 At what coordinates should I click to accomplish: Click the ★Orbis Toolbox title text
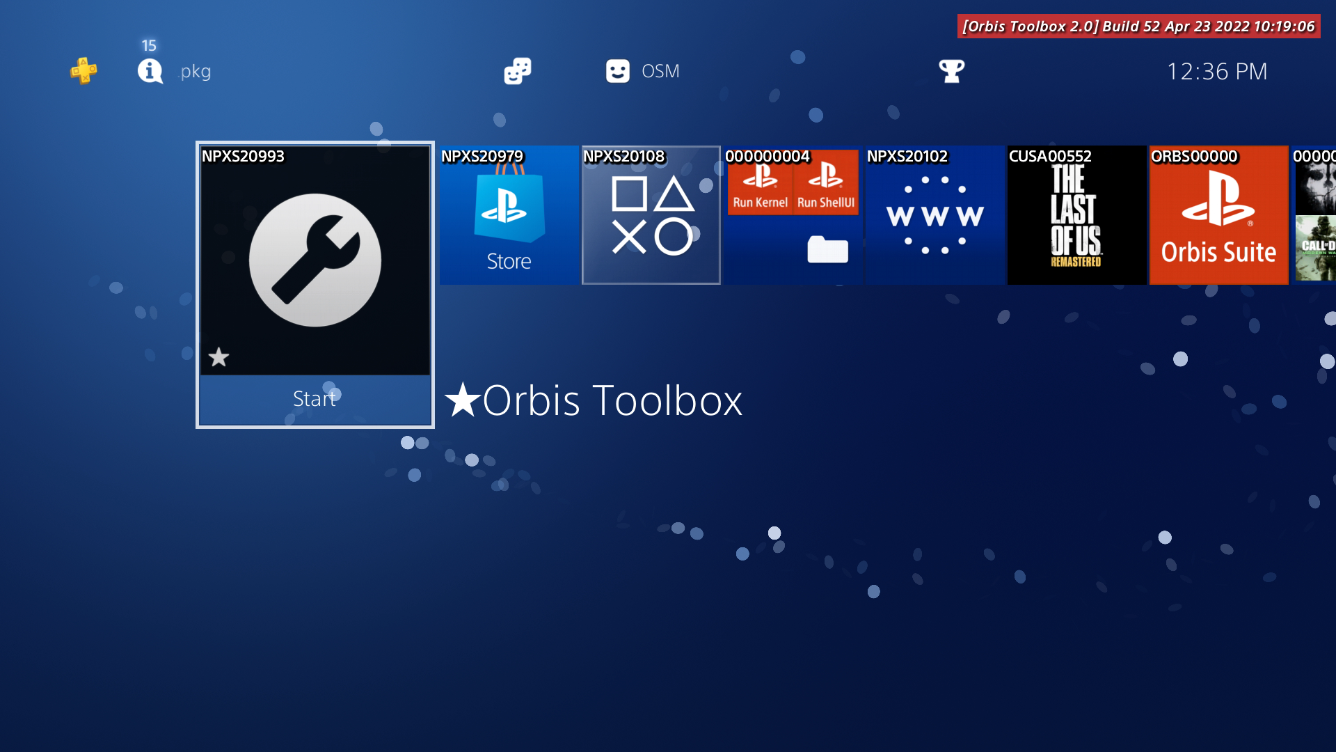(x=594, y=400)
